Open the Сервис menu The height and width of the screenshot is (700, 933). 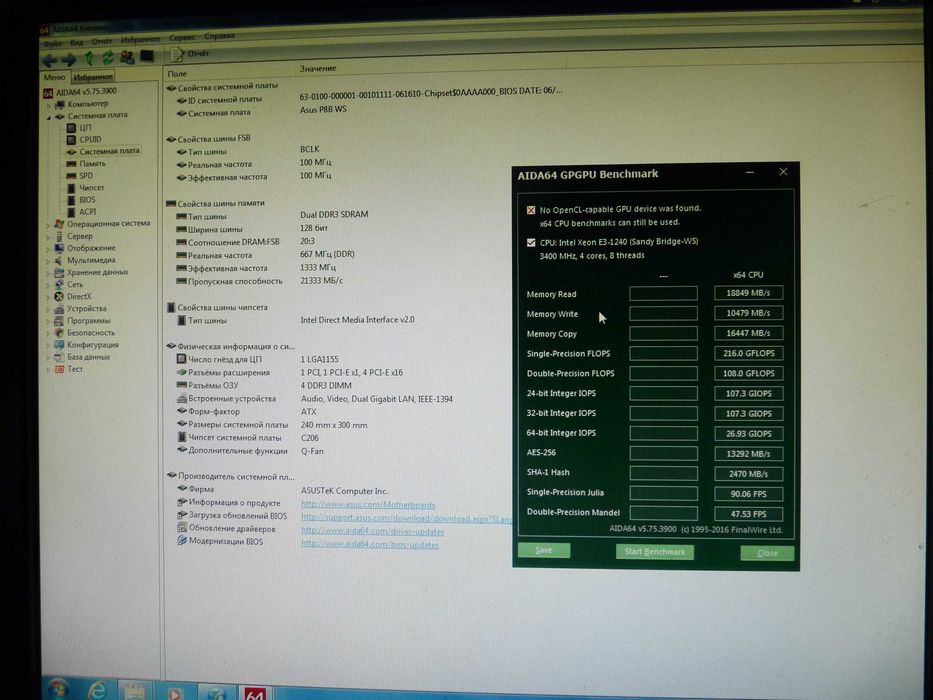point(182,38)
